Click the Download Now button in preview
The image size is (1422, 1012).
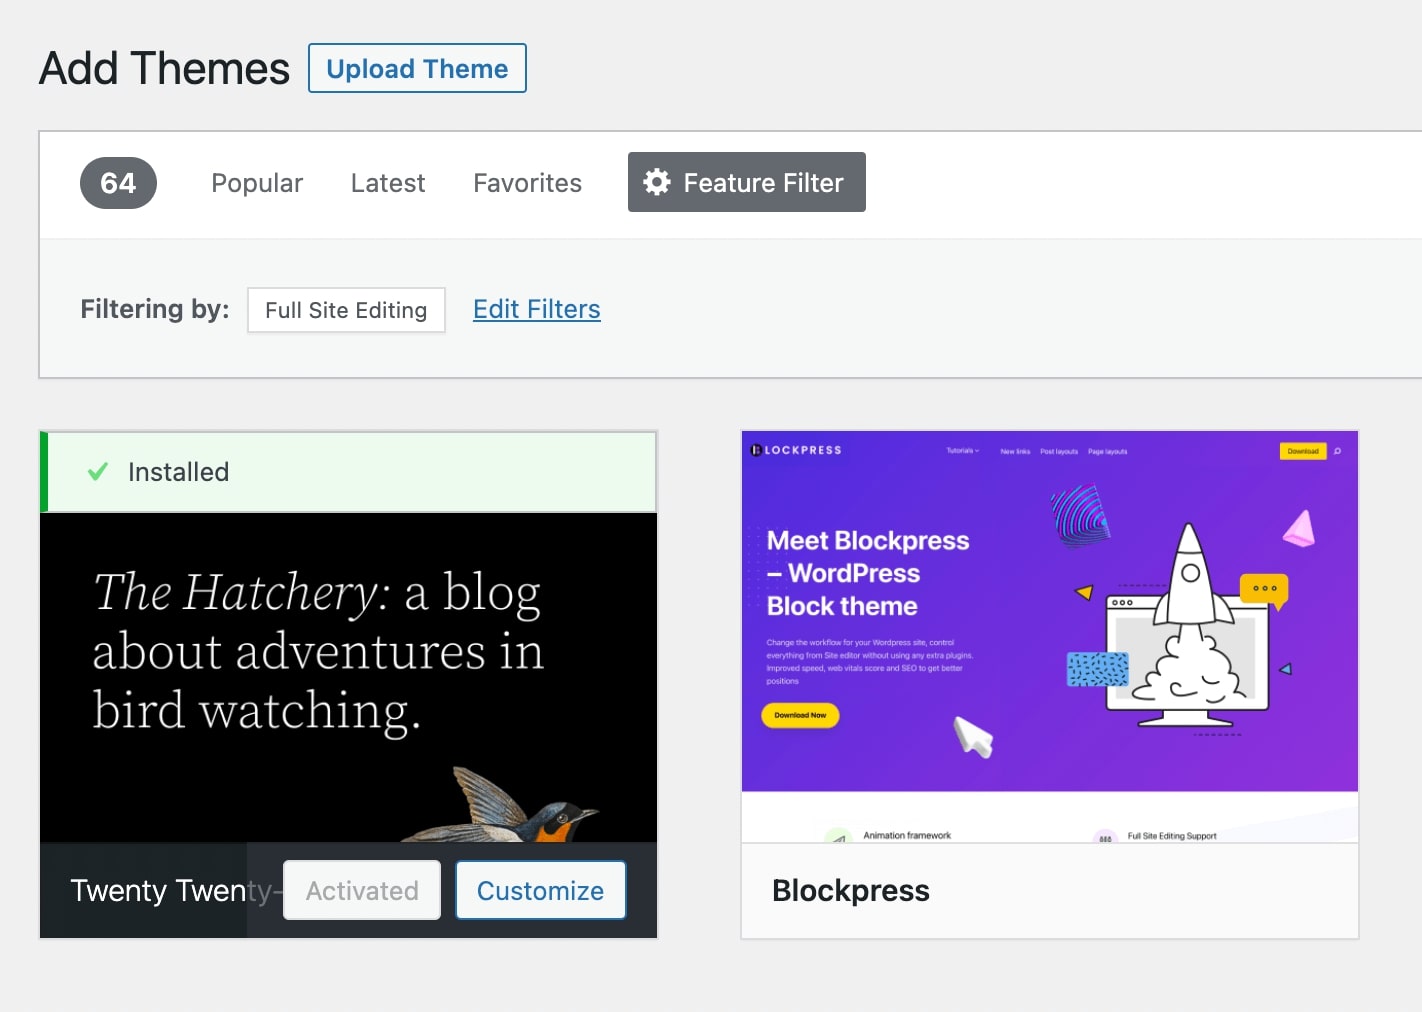click(800, 716)
